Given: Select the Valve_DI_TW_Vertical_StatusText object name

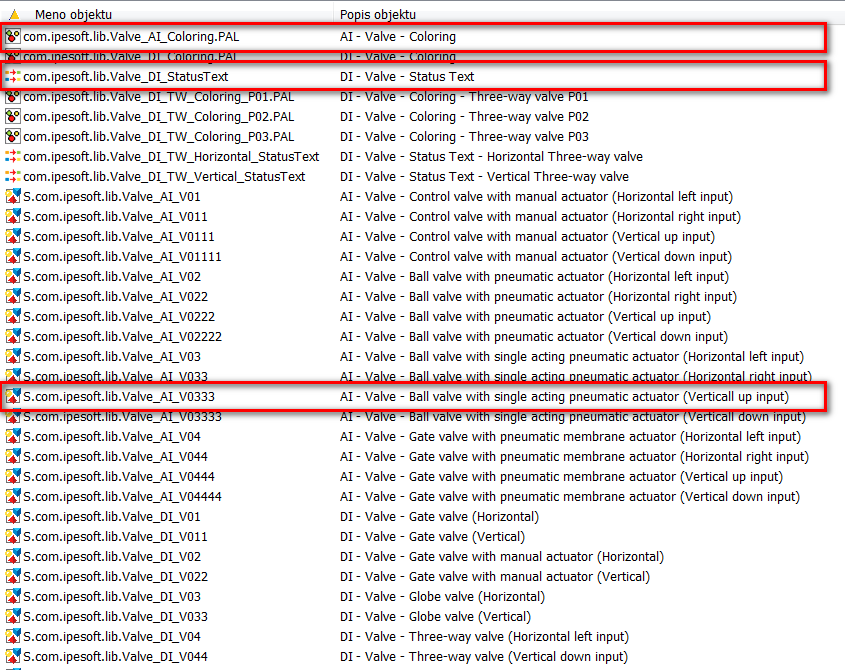Looking at the screenshot, I should pos(164,177).
